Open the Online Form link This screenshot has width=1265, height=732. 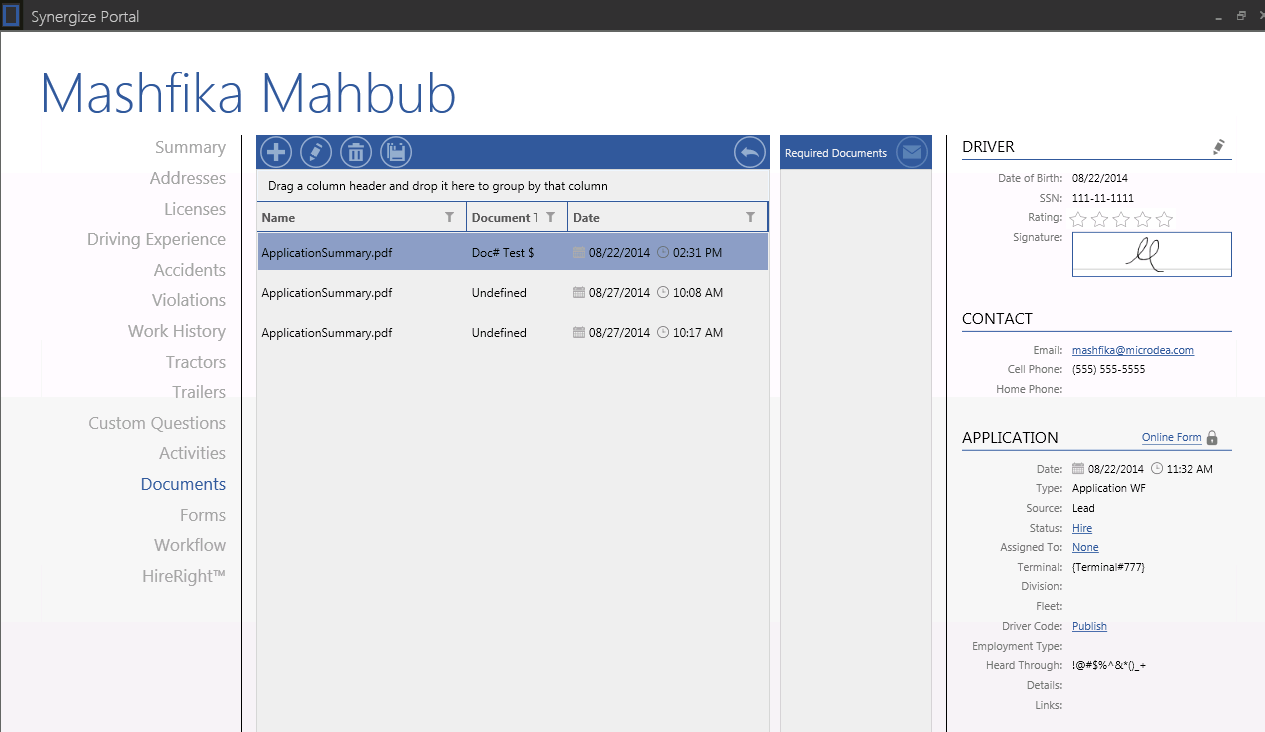click(x=1171, y=437)
